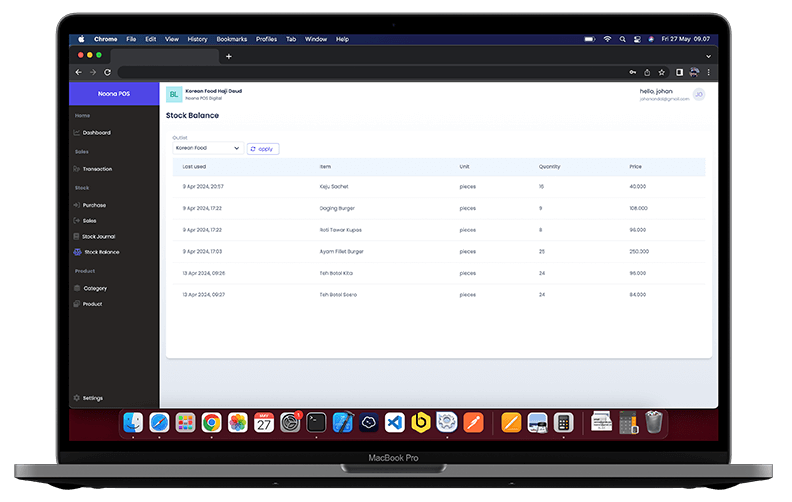Click the JD user avatar
Screen dimensions: 792x502
[699, 94]
